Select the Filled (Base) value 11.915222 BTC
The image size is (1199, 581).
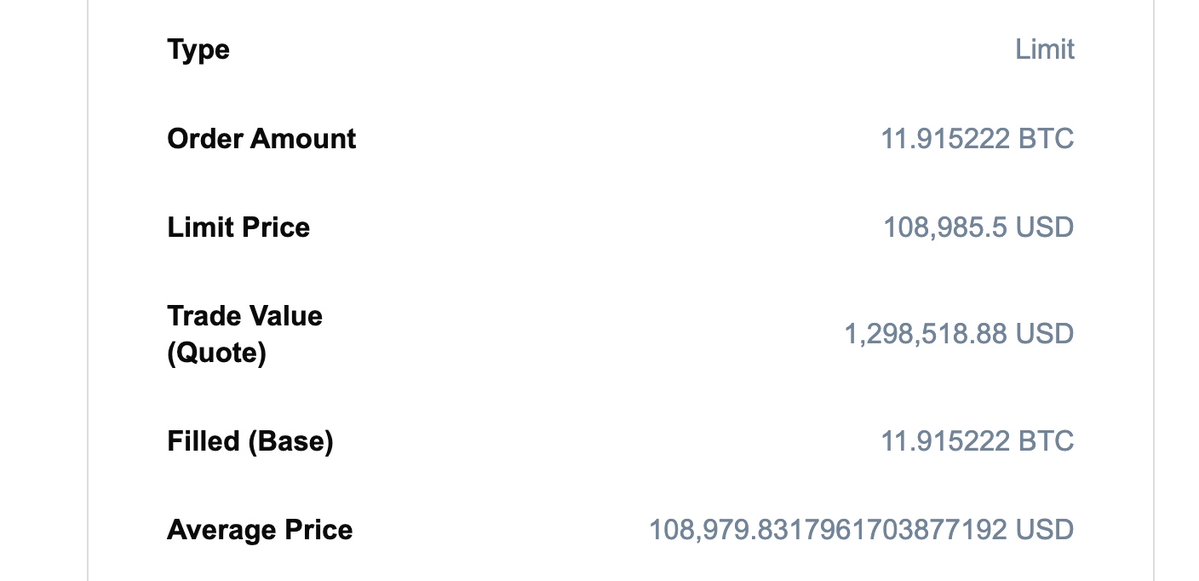point(977,440)
